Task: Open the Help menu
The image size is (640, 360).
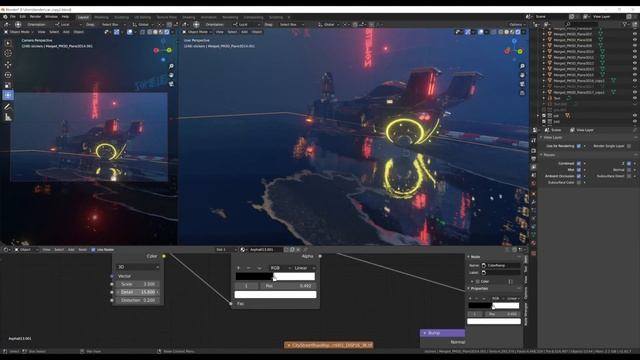Action: coord(65,17)
